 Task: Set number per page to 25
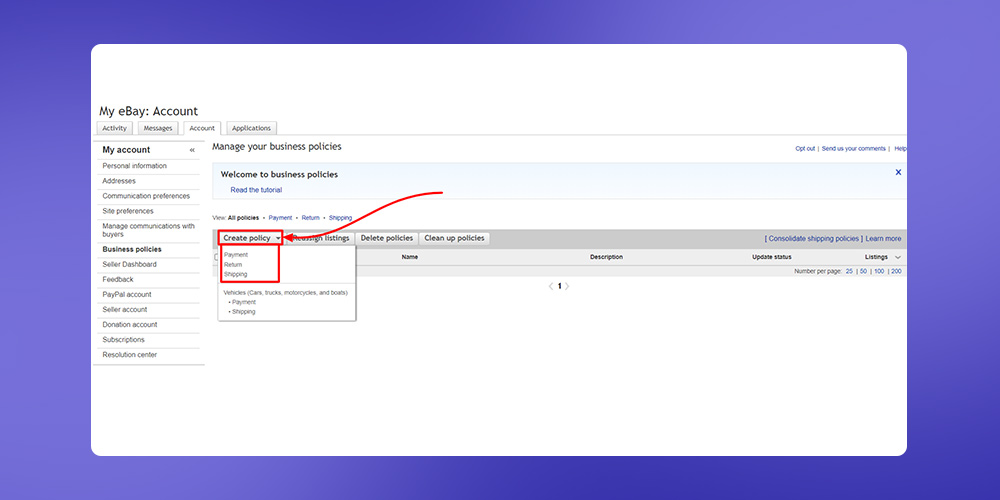(849, 272)
